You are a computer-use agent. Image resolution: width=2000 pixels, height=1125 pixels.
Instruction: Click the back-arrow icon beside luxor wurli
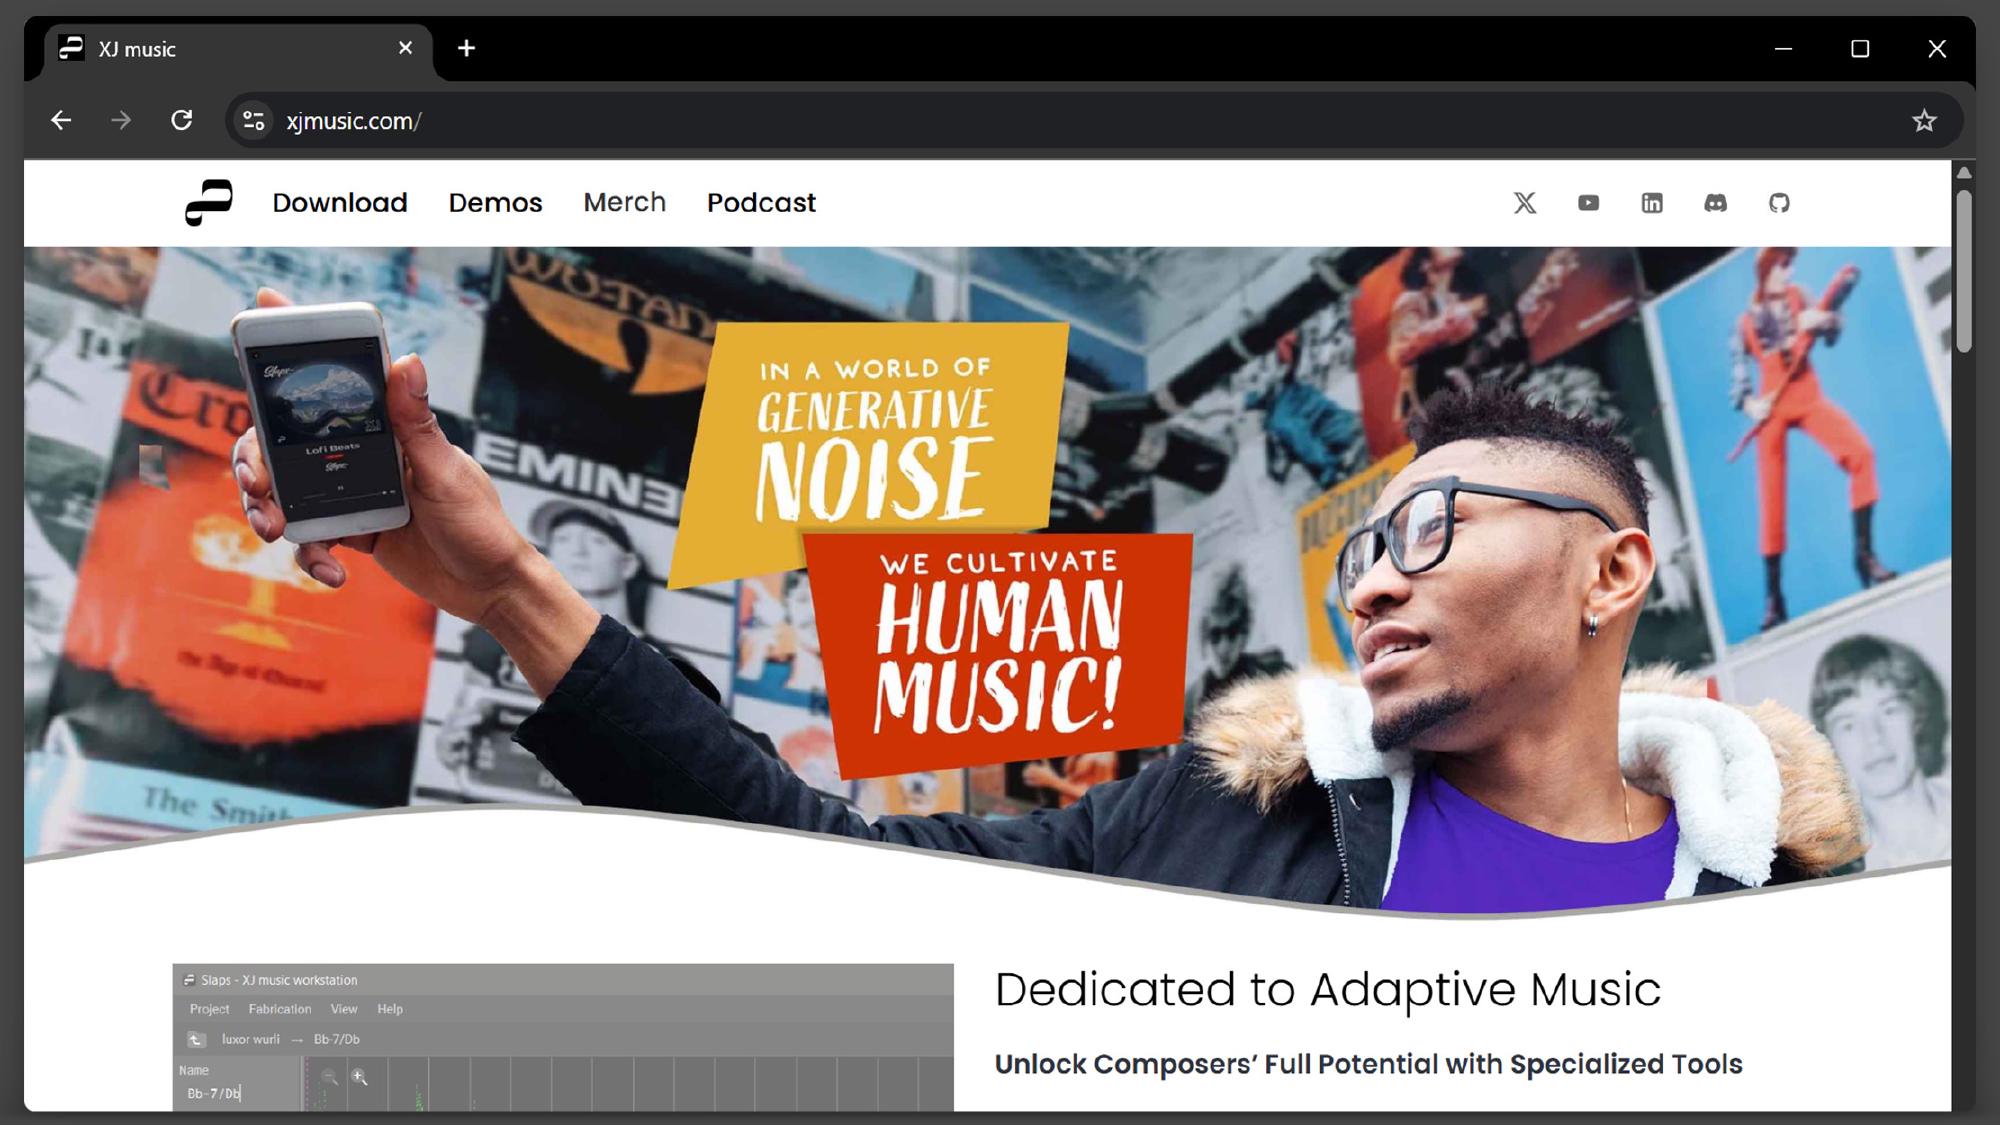195,1039
